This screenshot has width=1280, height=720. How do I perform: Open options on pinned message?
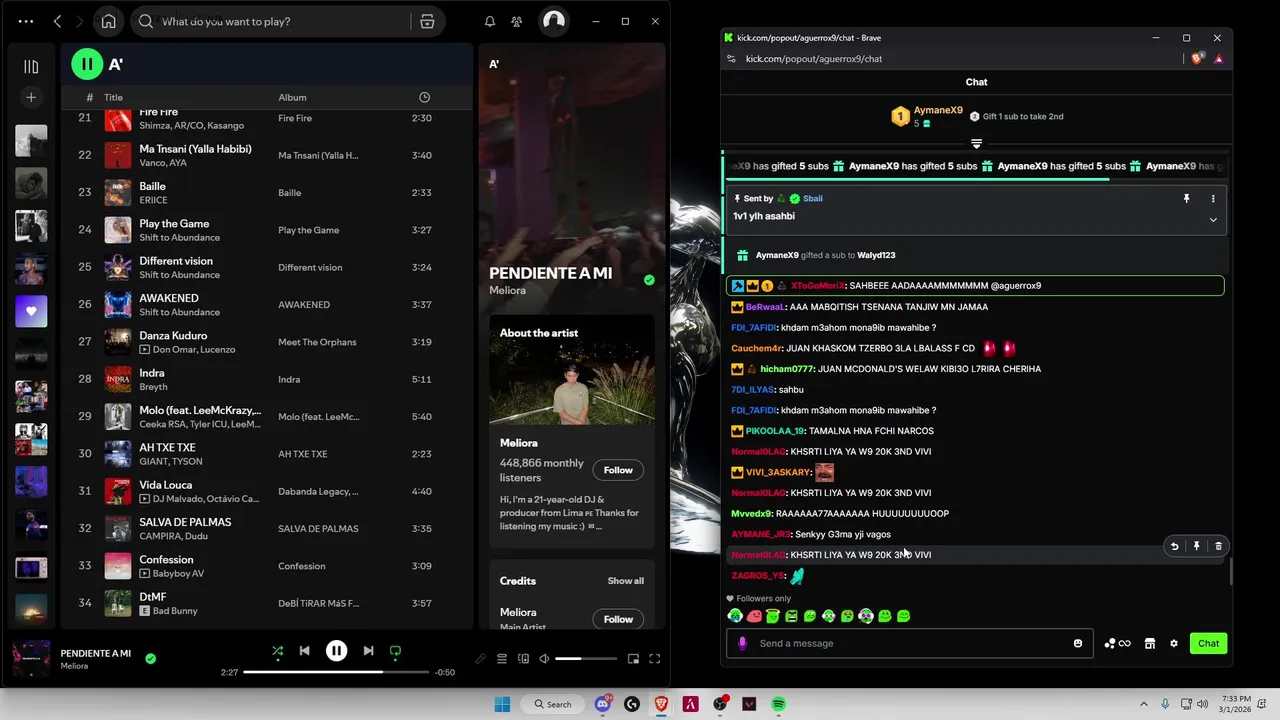[1213, 199]
